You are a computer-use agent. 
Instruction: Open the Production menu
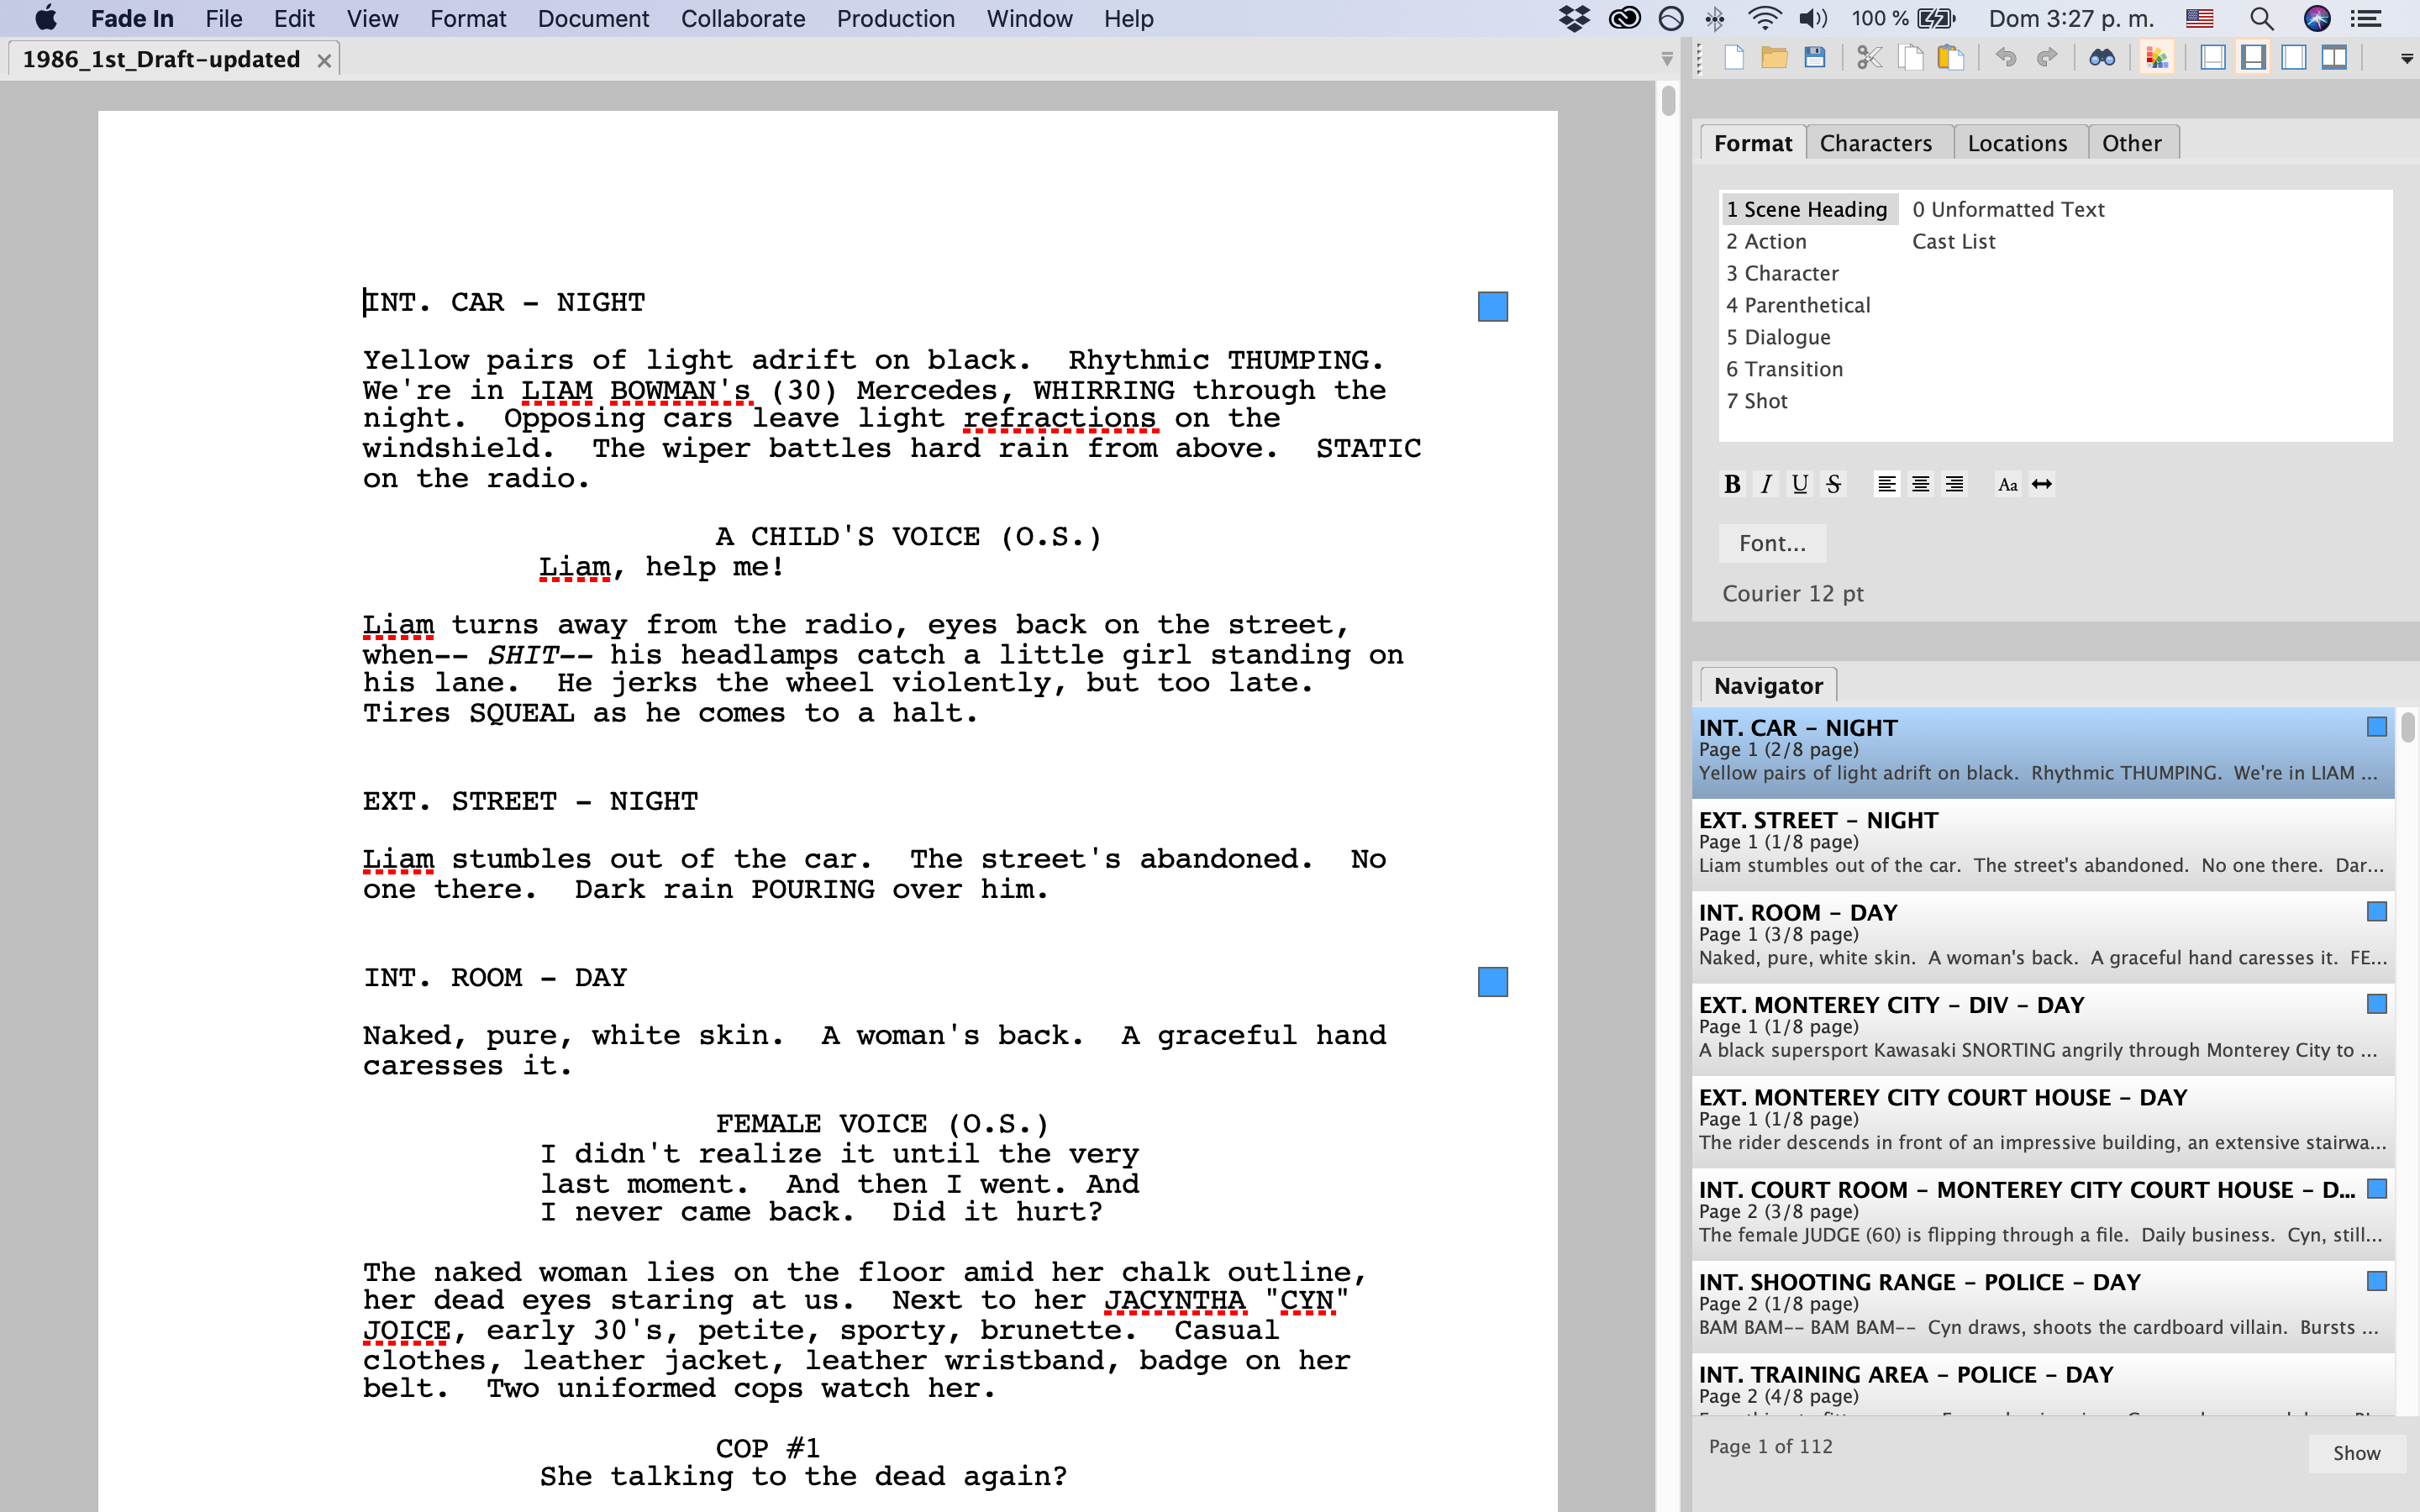click(x=895, y=19)
